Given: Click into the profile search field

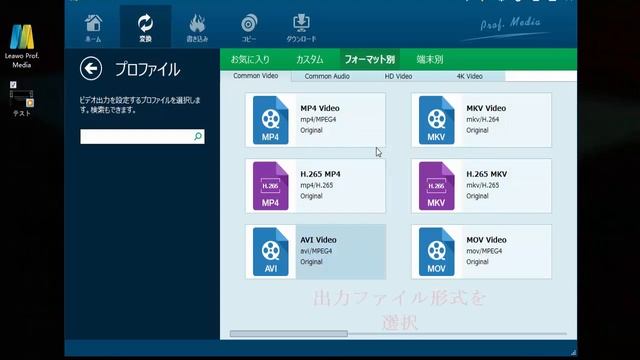Looking at the screenshot, I should pos(142,136).
